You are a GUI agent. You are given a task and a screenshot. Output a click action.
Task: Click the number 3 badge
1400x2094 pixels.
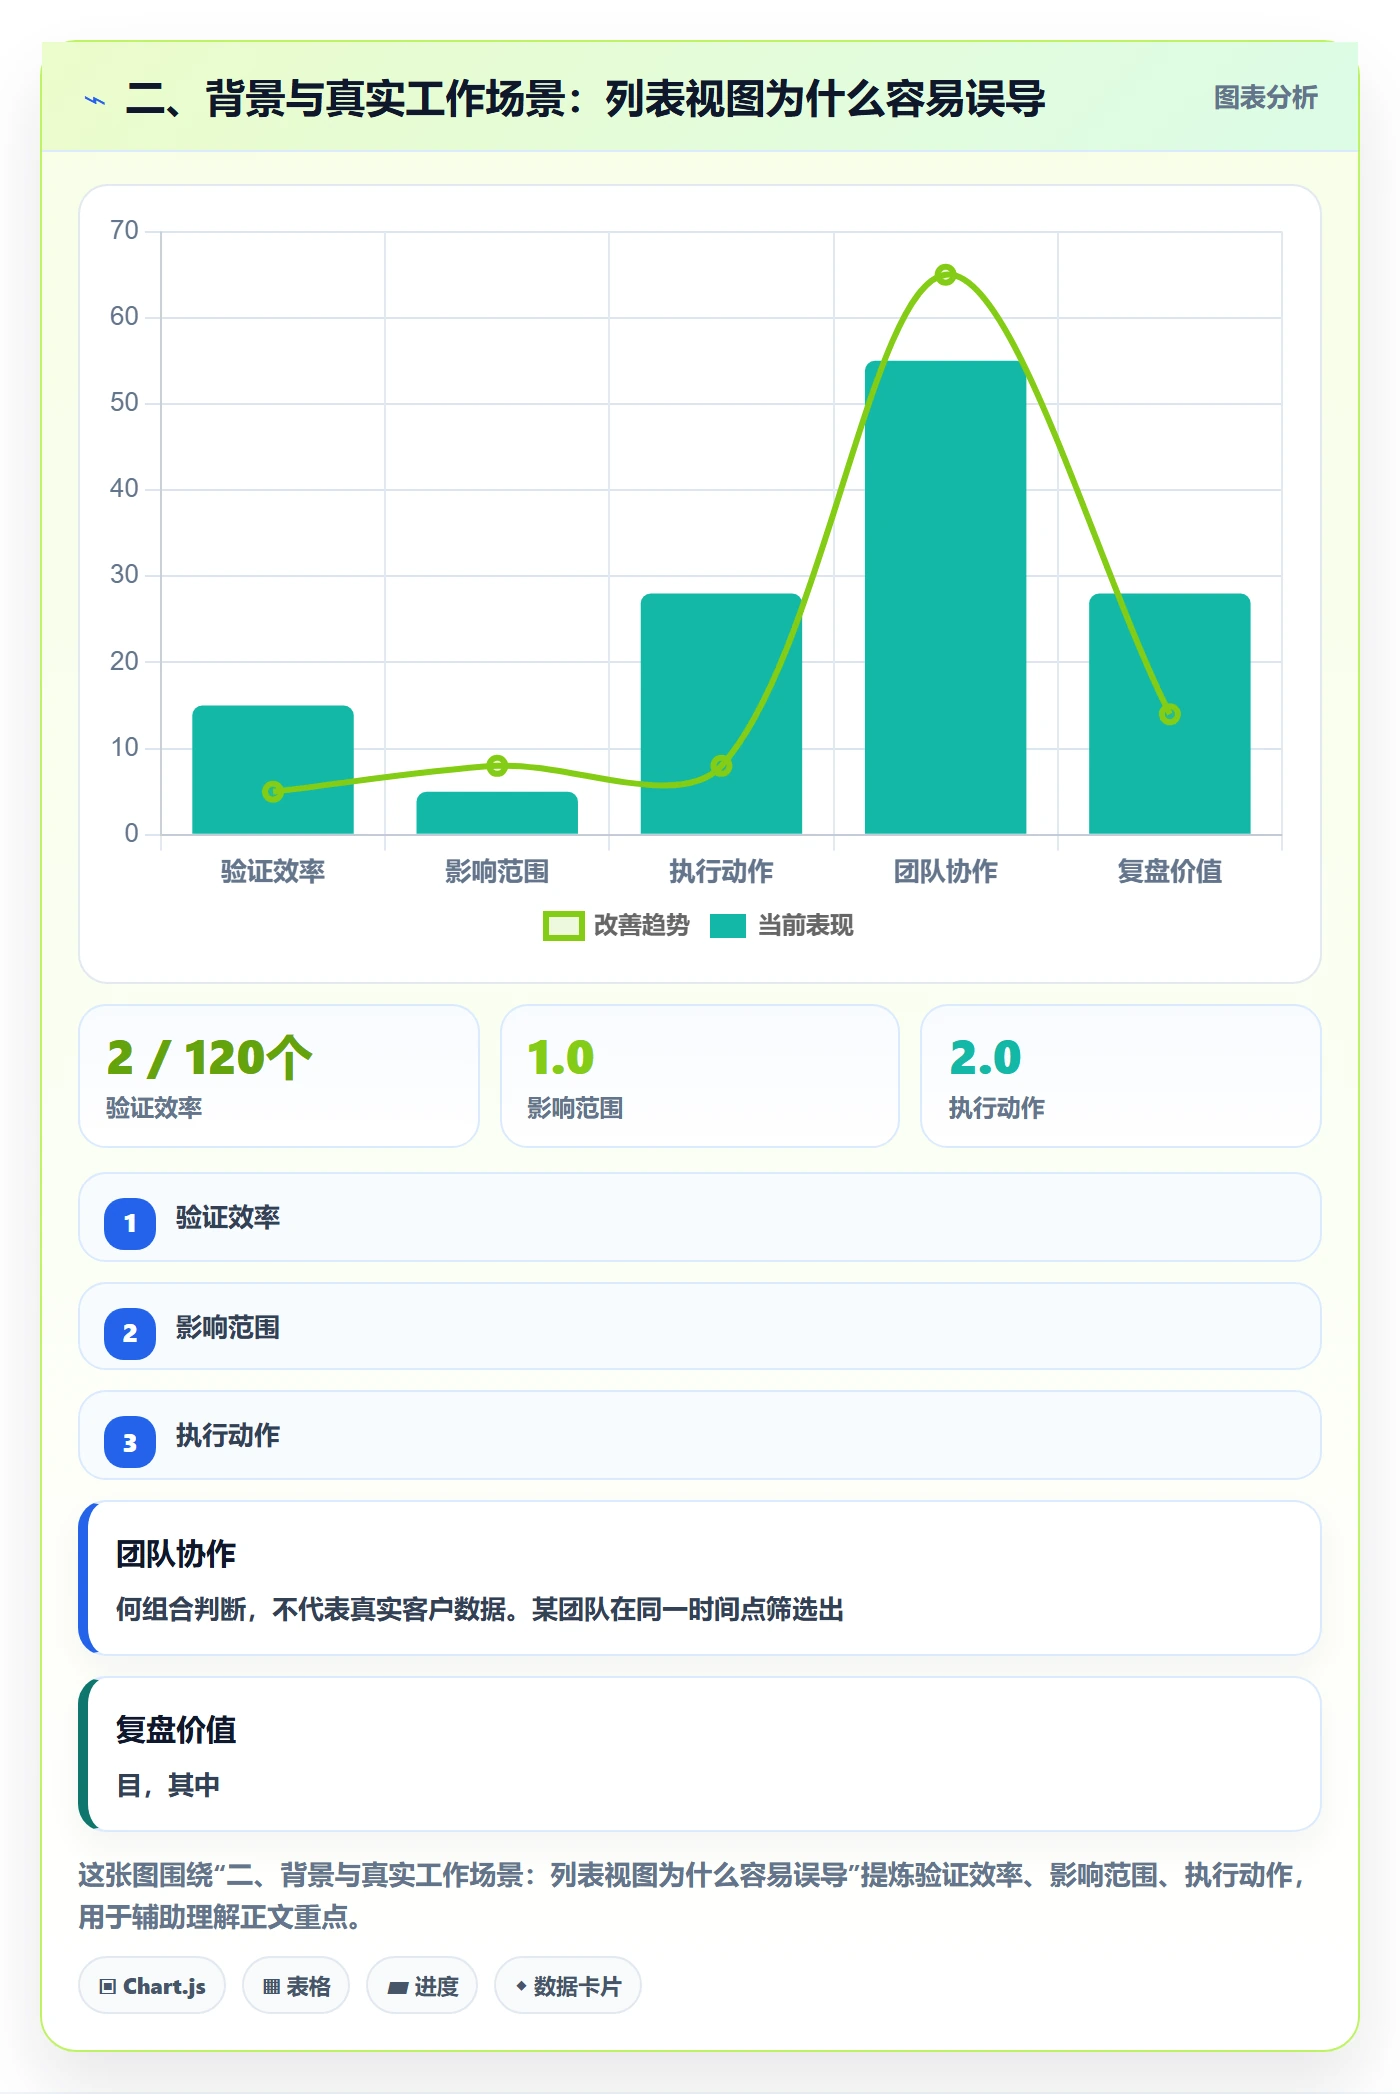(130, 1443)
